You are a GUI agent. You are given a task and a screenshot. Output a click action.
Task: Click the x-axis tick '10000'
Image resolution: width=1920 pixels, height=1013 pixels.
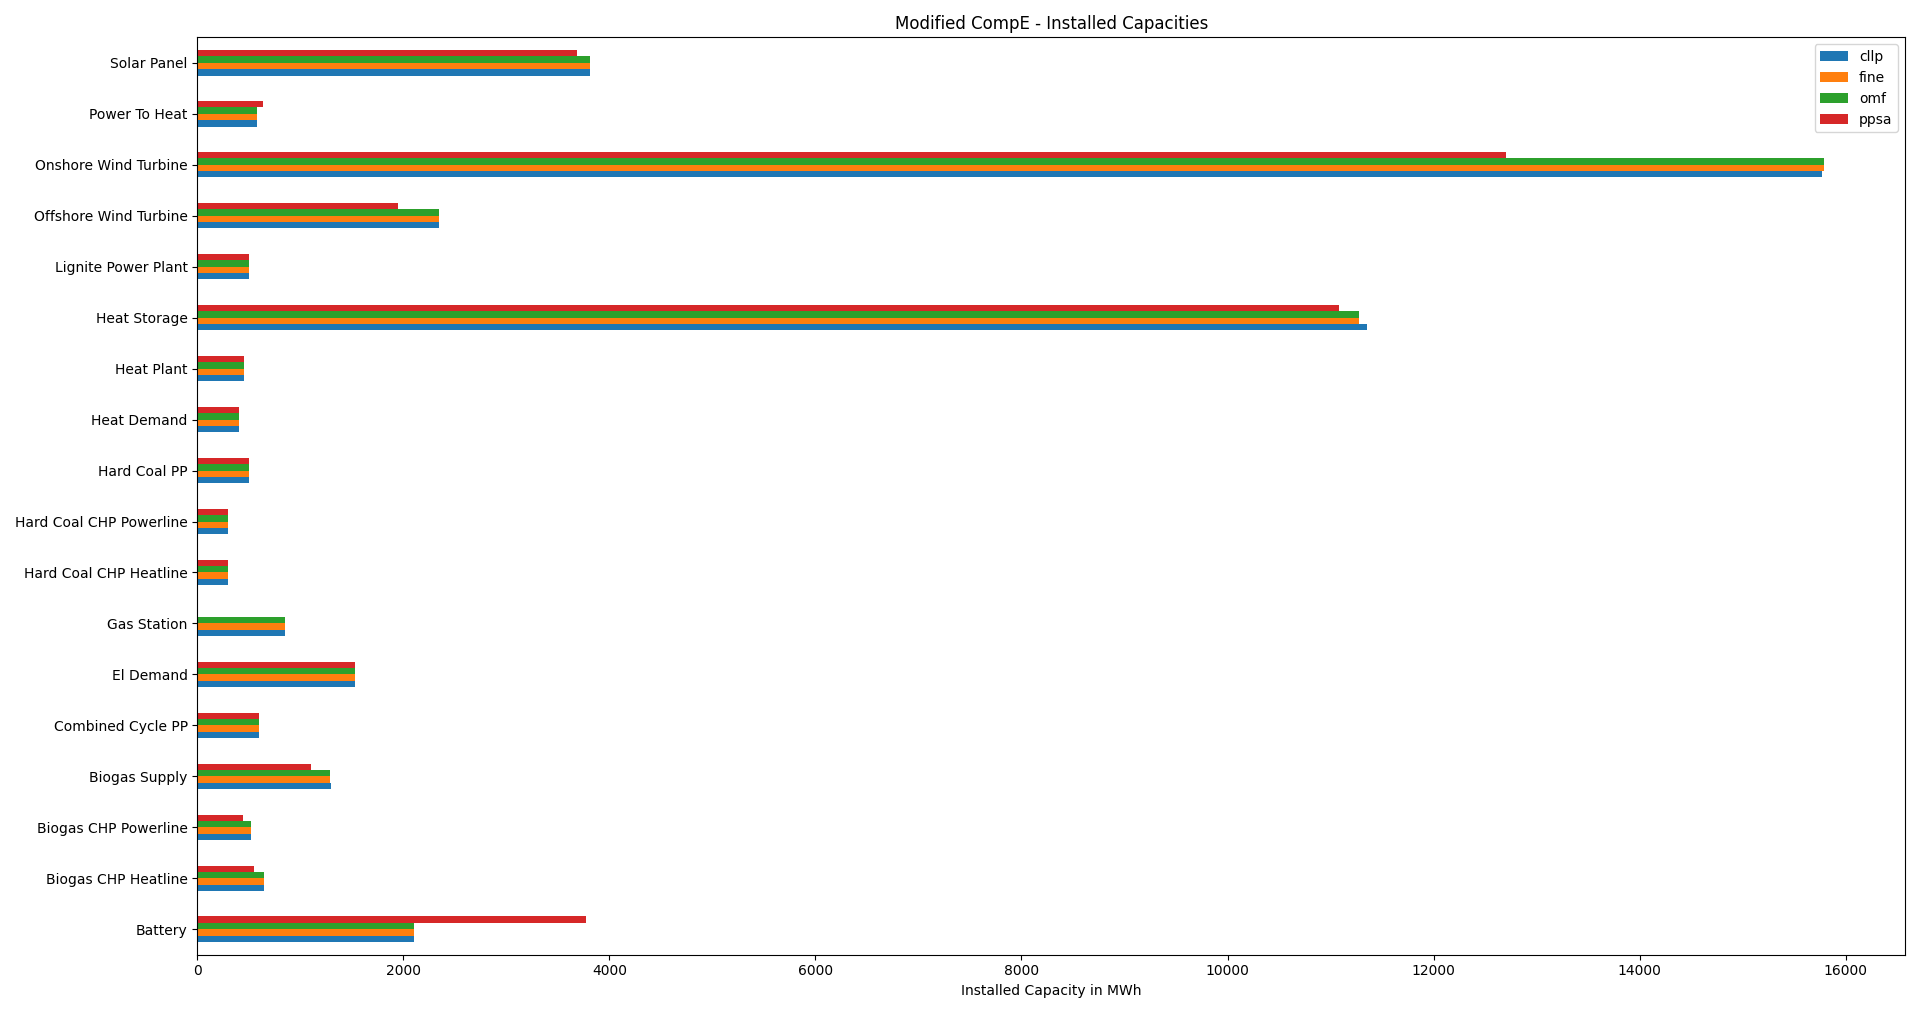click(x=1227, y=970)
